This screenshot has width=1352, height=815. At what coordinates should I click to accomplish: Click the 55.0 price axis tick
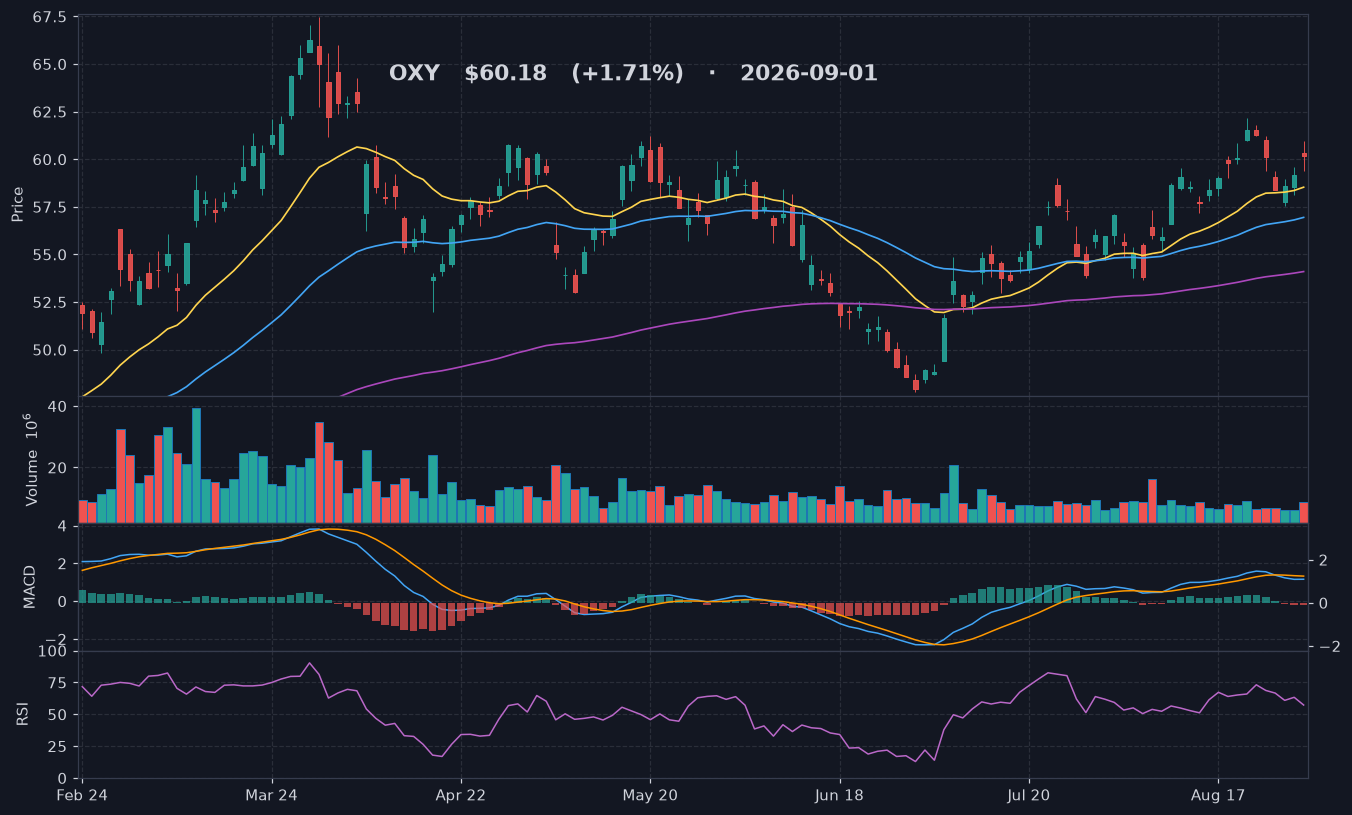coord(50,255)
